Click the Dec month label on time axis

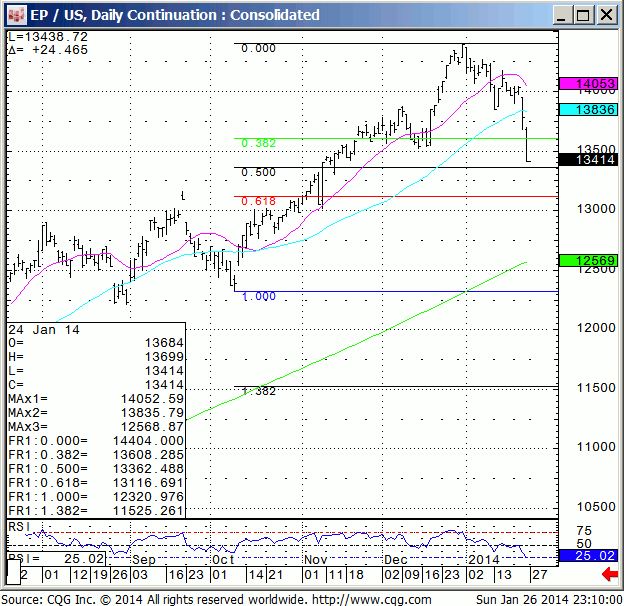396,560
